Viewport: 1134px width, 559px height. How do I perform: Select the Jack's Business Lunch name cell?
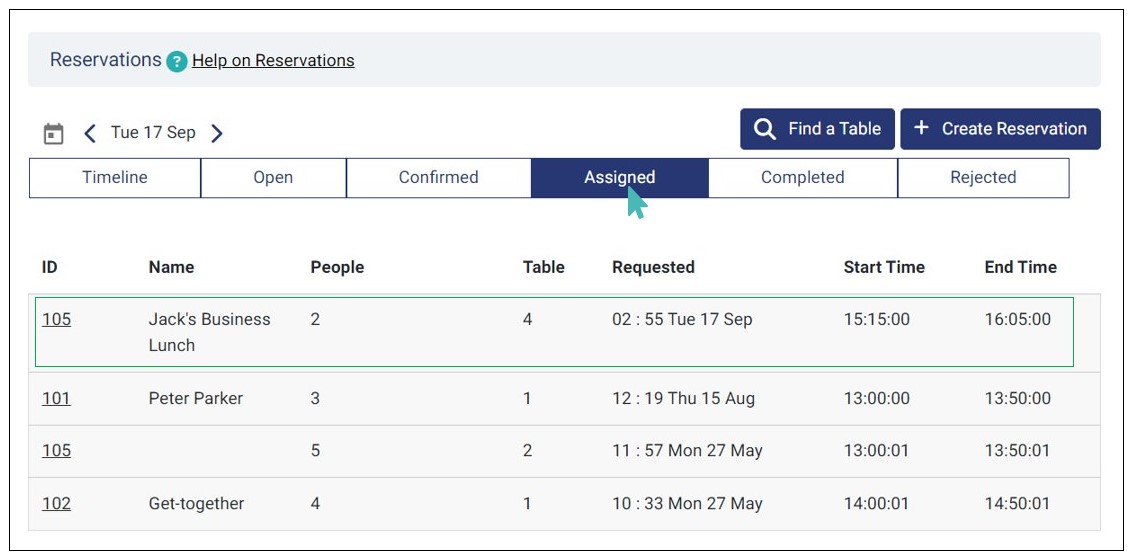tap(209, 332)
